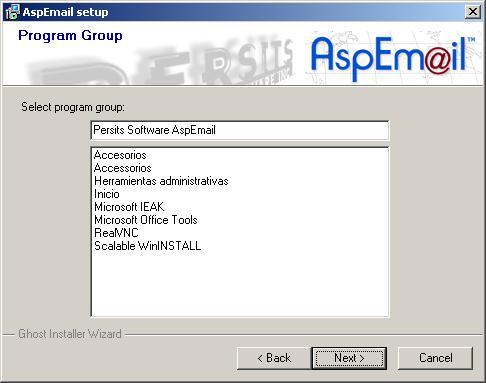The image size is (486, 383).
Task: Cancel the installation
Action: point(435,358)
